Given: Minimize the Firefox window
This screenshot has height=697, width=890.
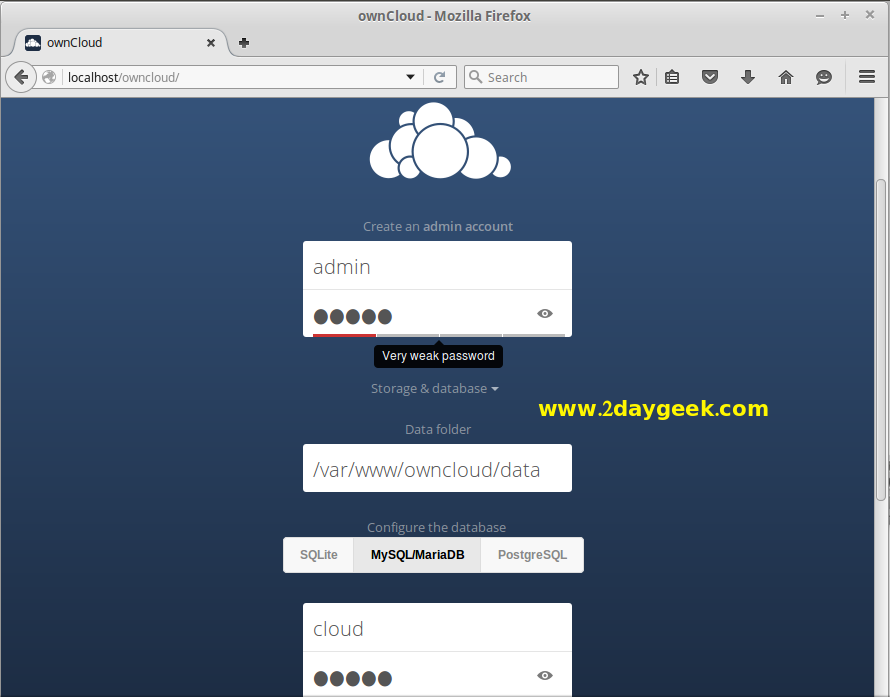Looking at the screenshot, I should 820,16.
